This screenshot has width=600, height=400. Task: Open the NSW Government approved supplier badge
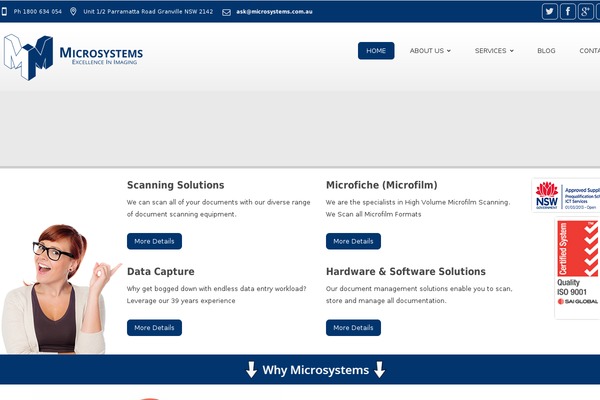pos(566,195)
